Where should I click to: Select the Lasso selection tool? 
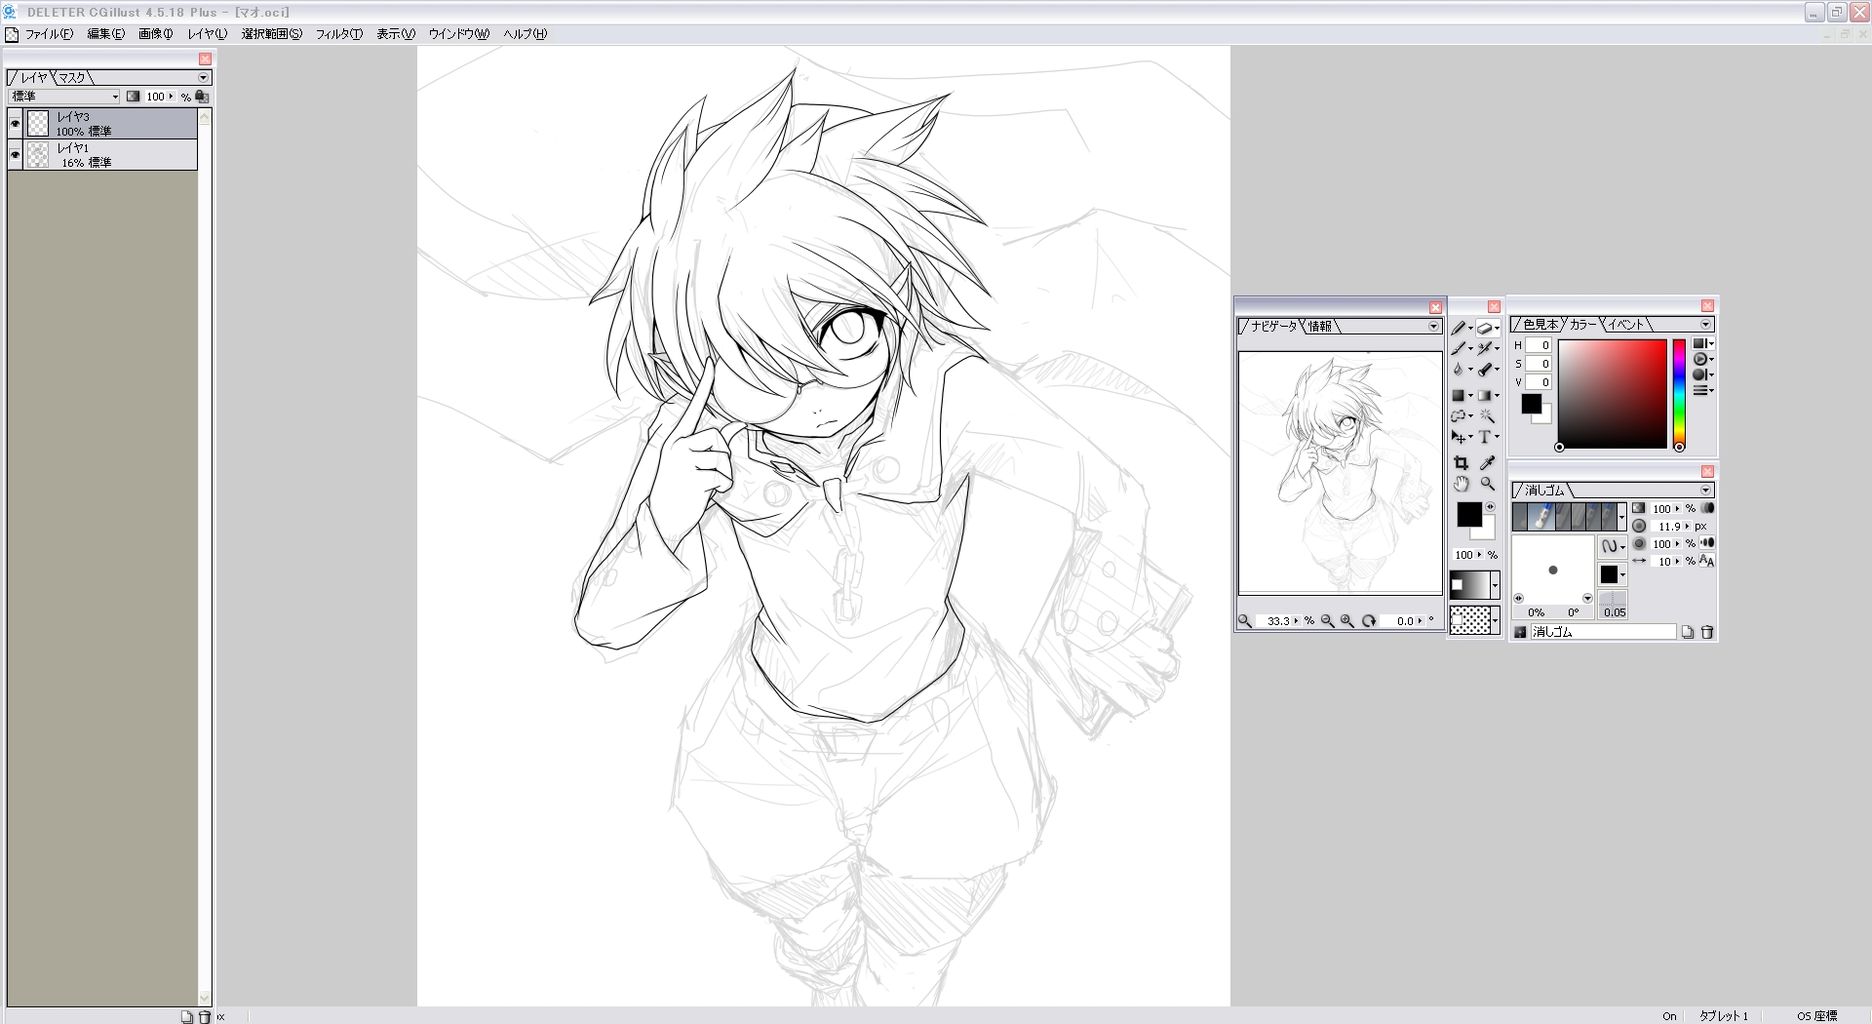coord(1458,416)
